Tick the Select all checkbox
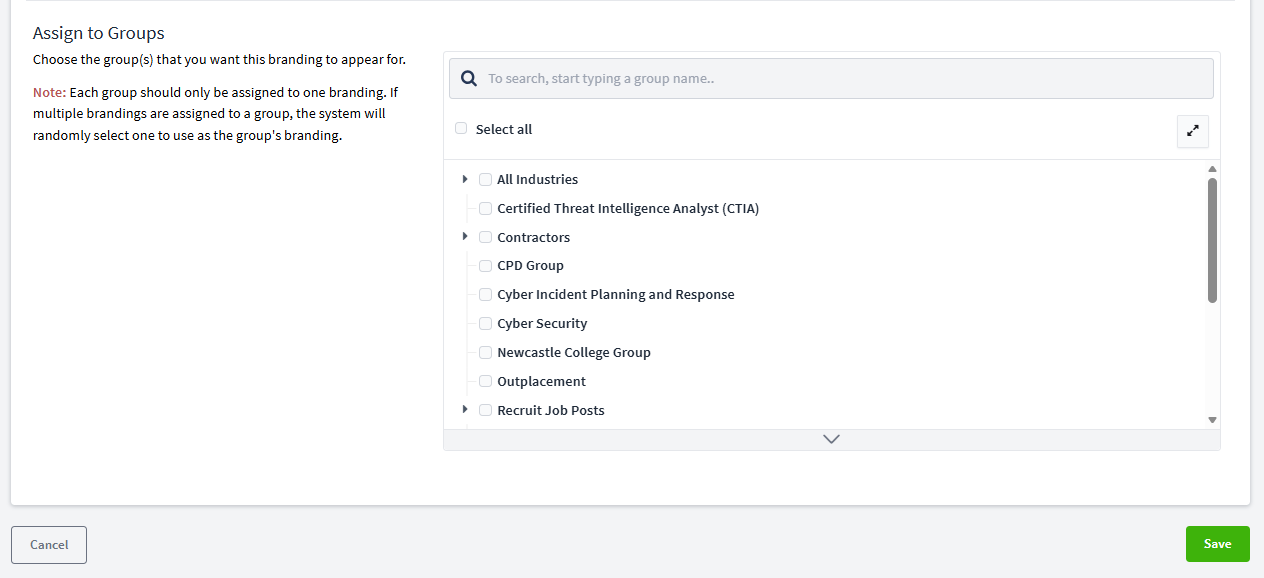Viewport: 1264px width, 578px height. 461,128
